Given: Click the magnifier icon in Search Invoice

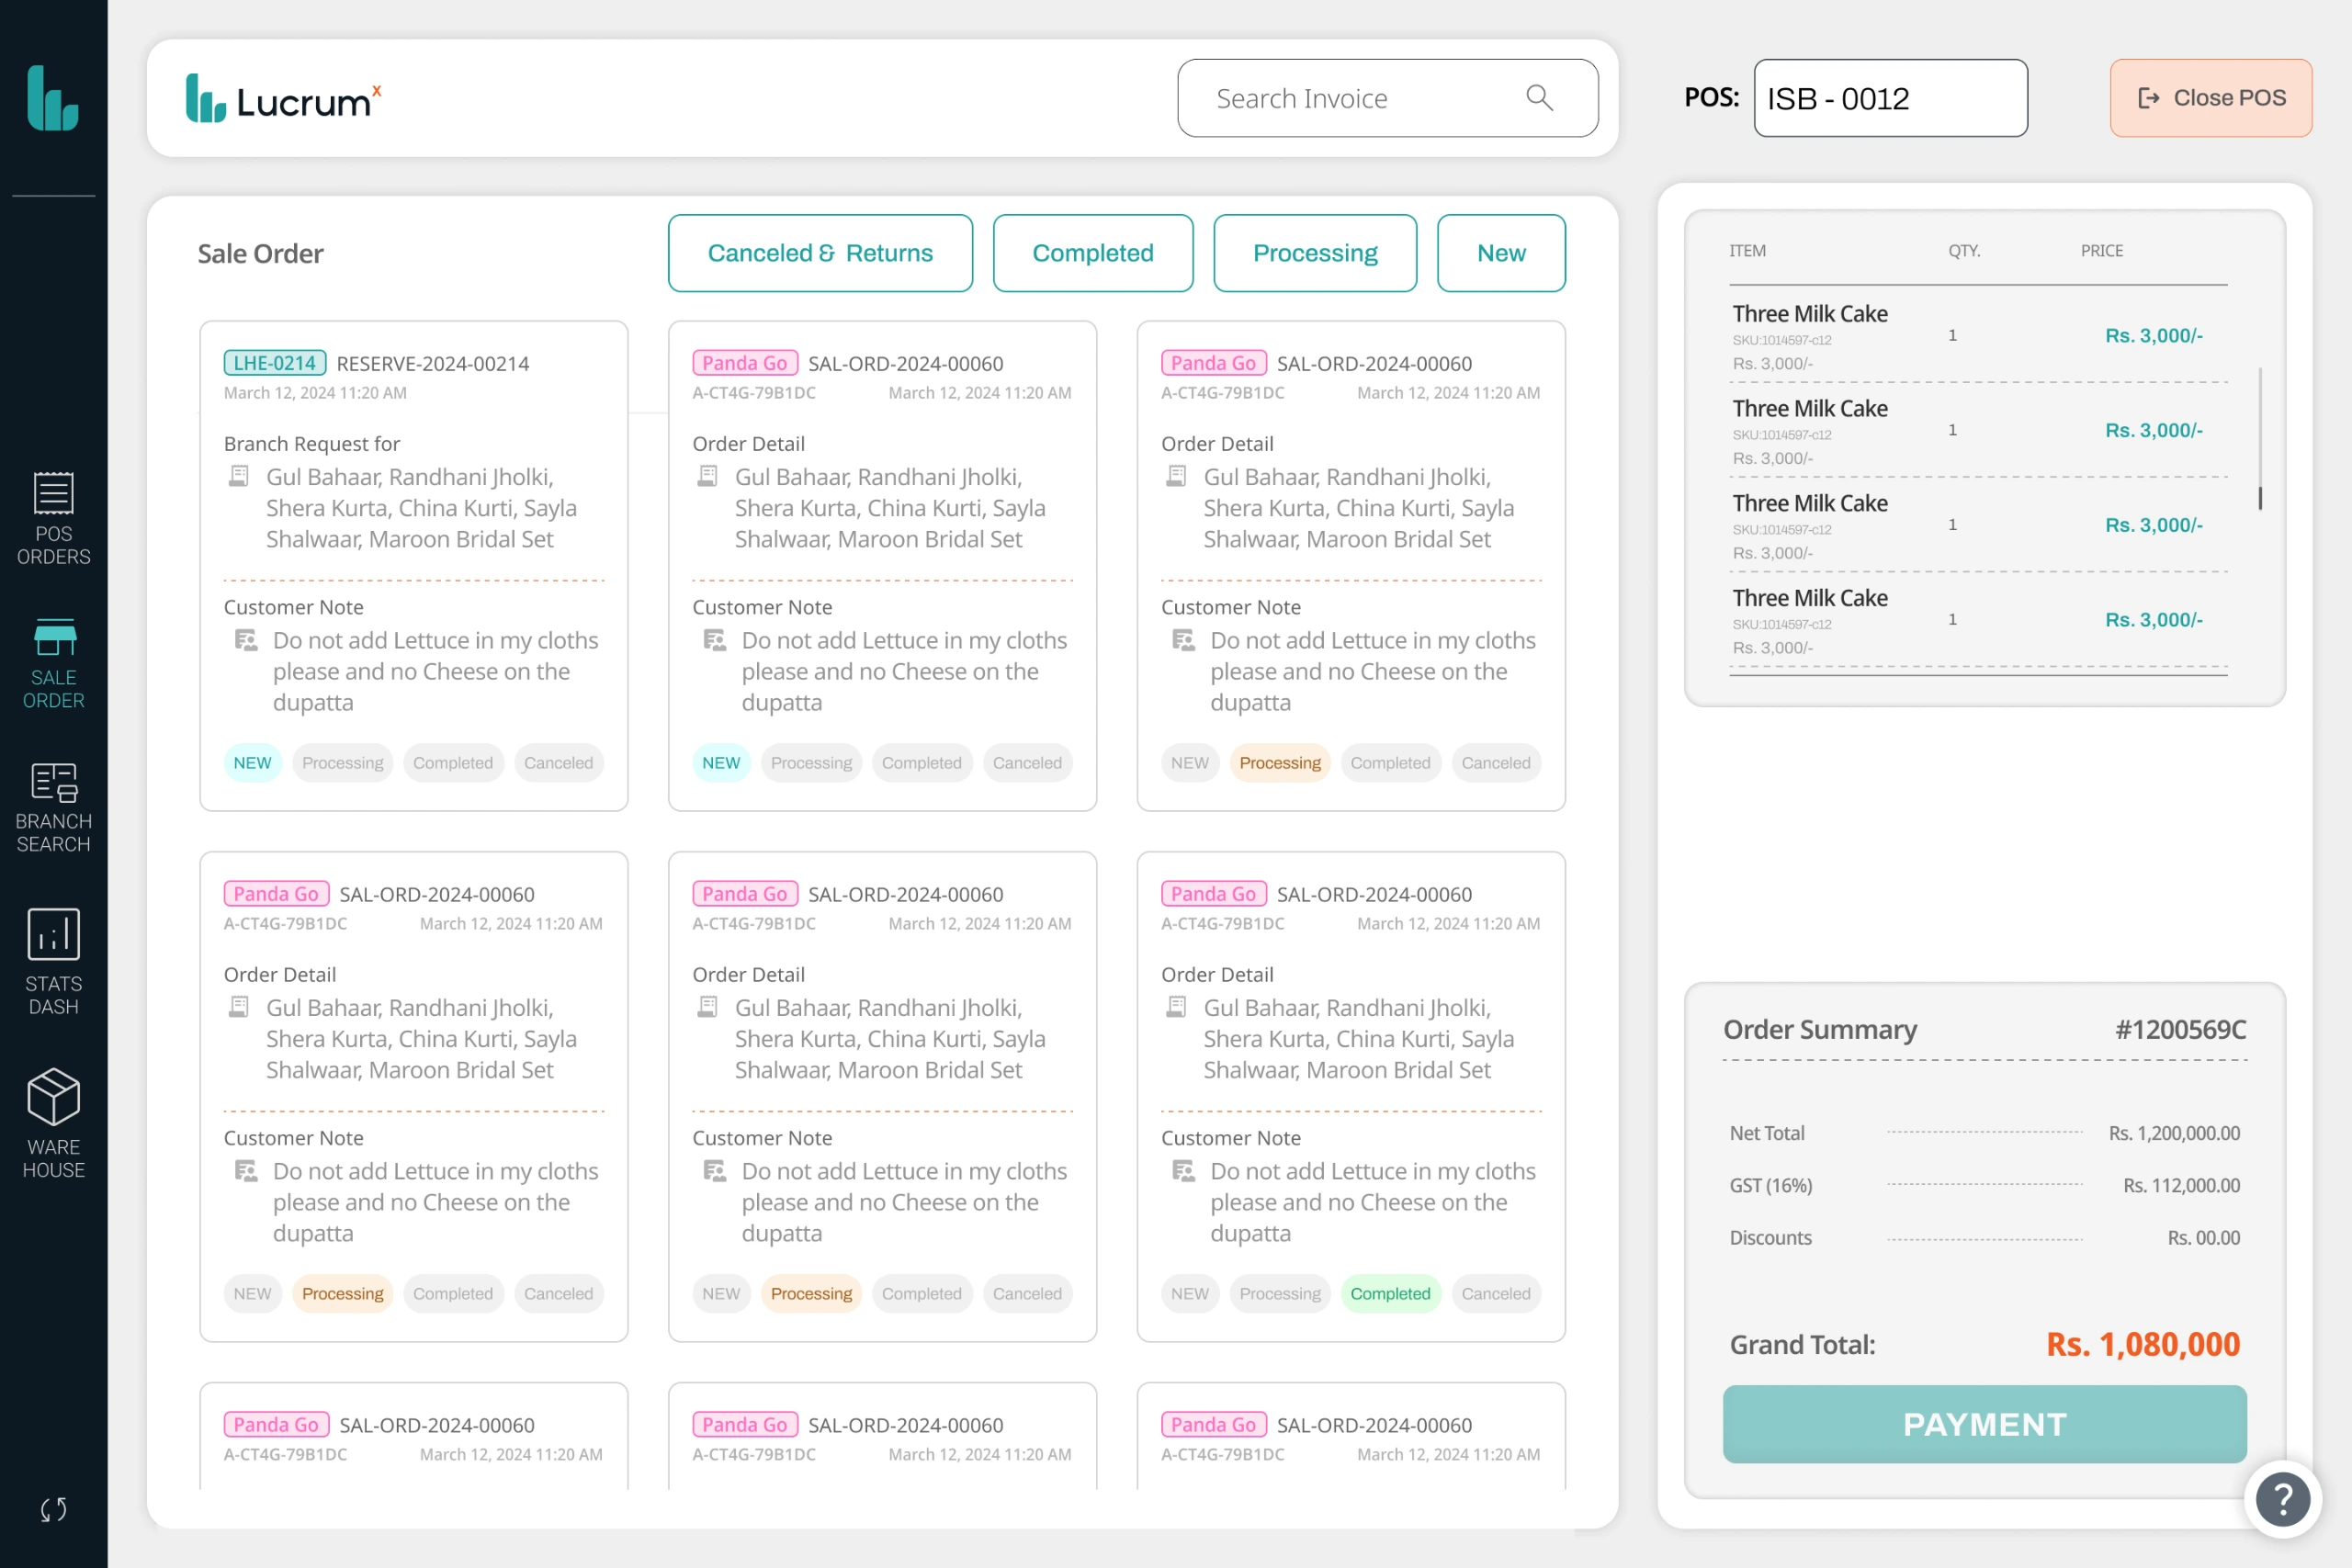Looking at the screenshot, I should pos(1539,98).
